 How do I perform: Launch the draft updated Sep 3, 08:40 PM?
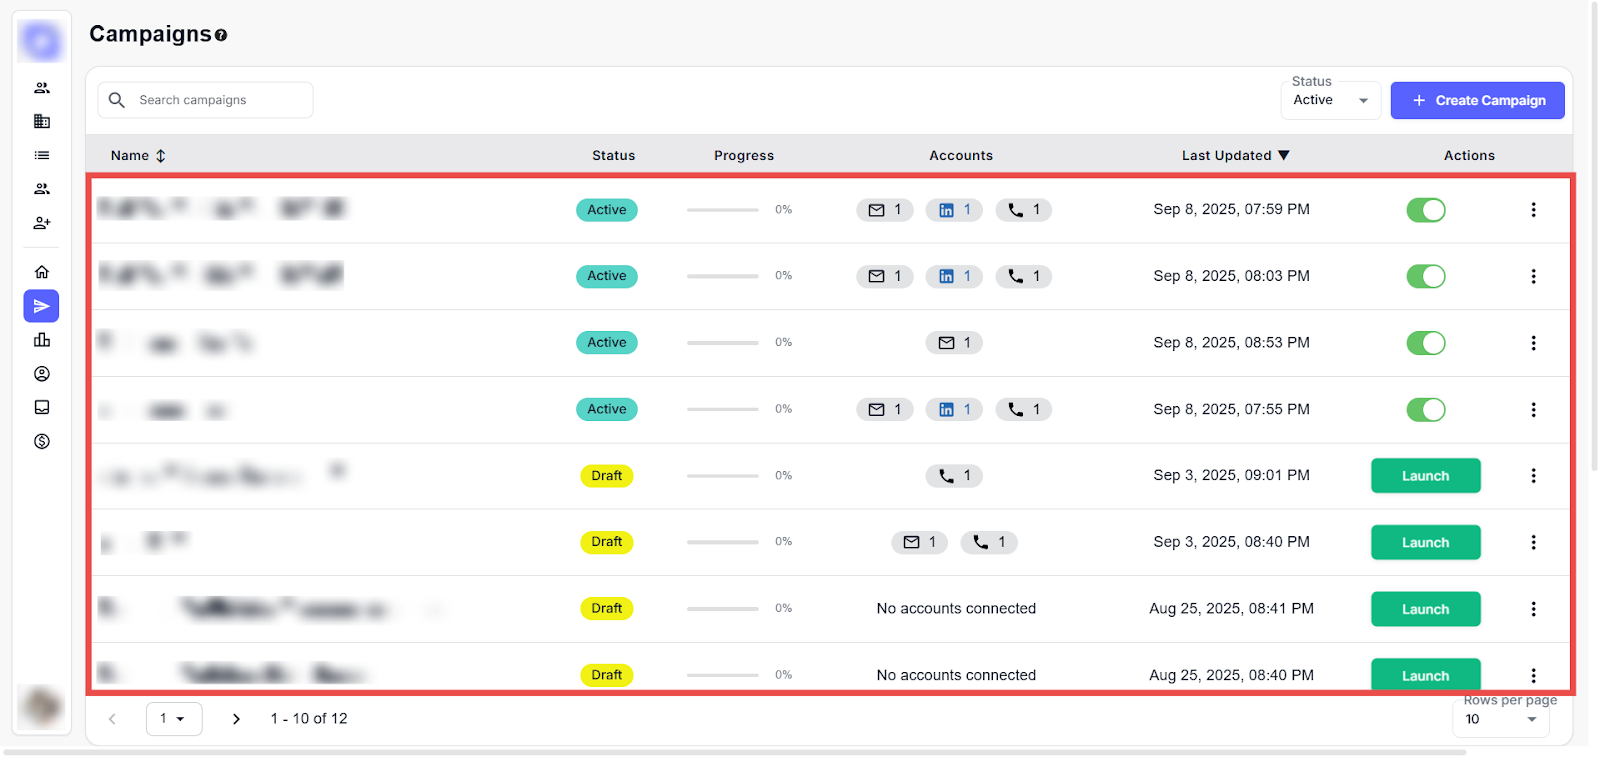pyautogui.click(x=1425, y=543)
